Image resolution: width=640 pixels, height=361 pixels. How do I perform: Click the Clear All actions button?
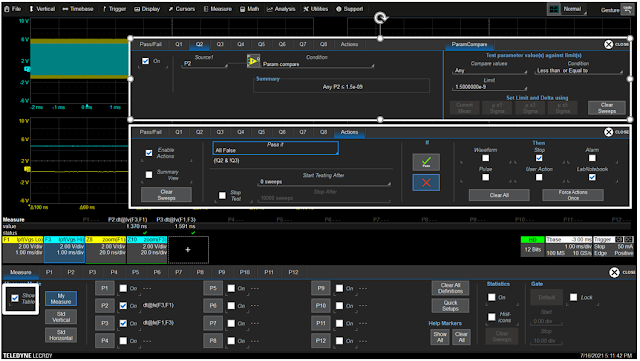[x=499, y=195]
